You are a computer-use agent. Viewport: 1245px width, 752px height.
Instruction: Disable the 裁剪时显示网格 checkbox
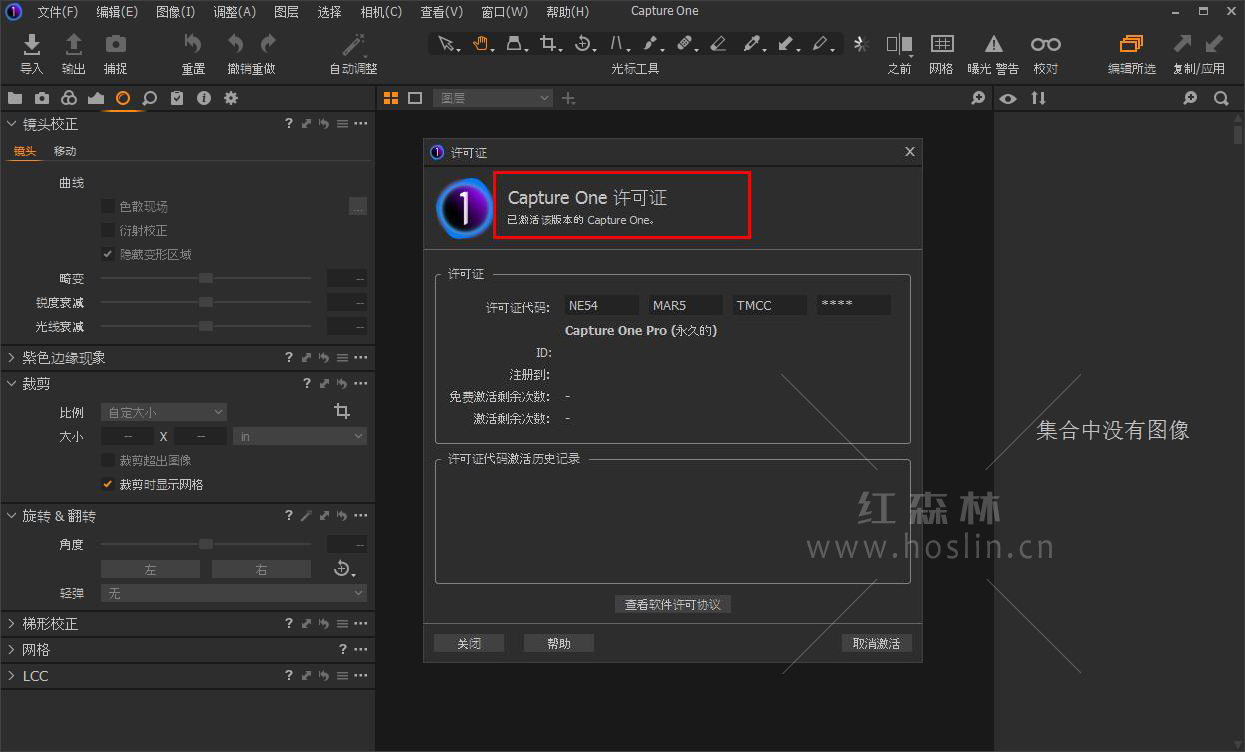coord(108,485)
